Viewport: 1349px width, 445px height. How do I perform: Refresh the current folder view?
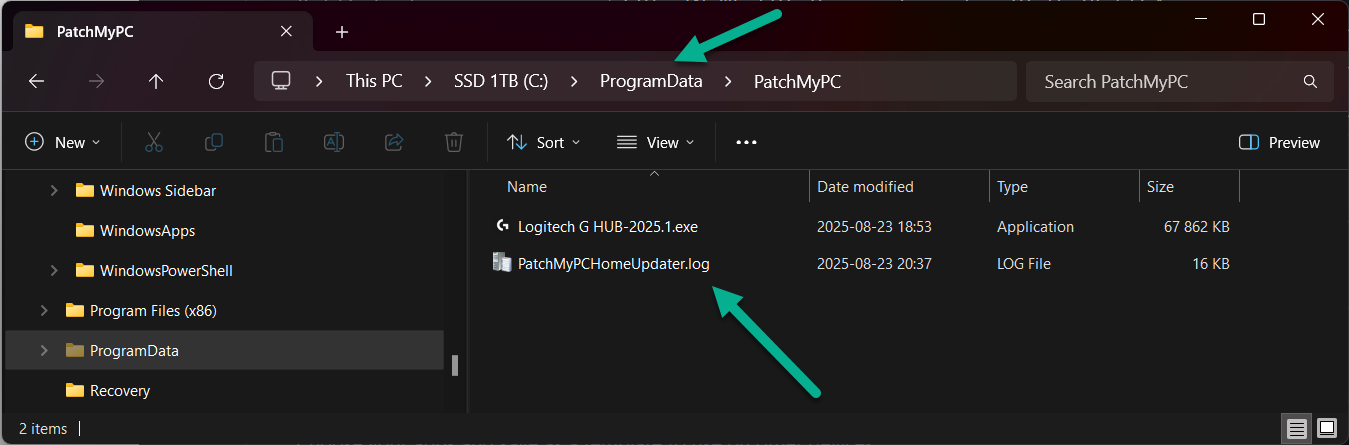pyautogui.click(x=216, y=82)
